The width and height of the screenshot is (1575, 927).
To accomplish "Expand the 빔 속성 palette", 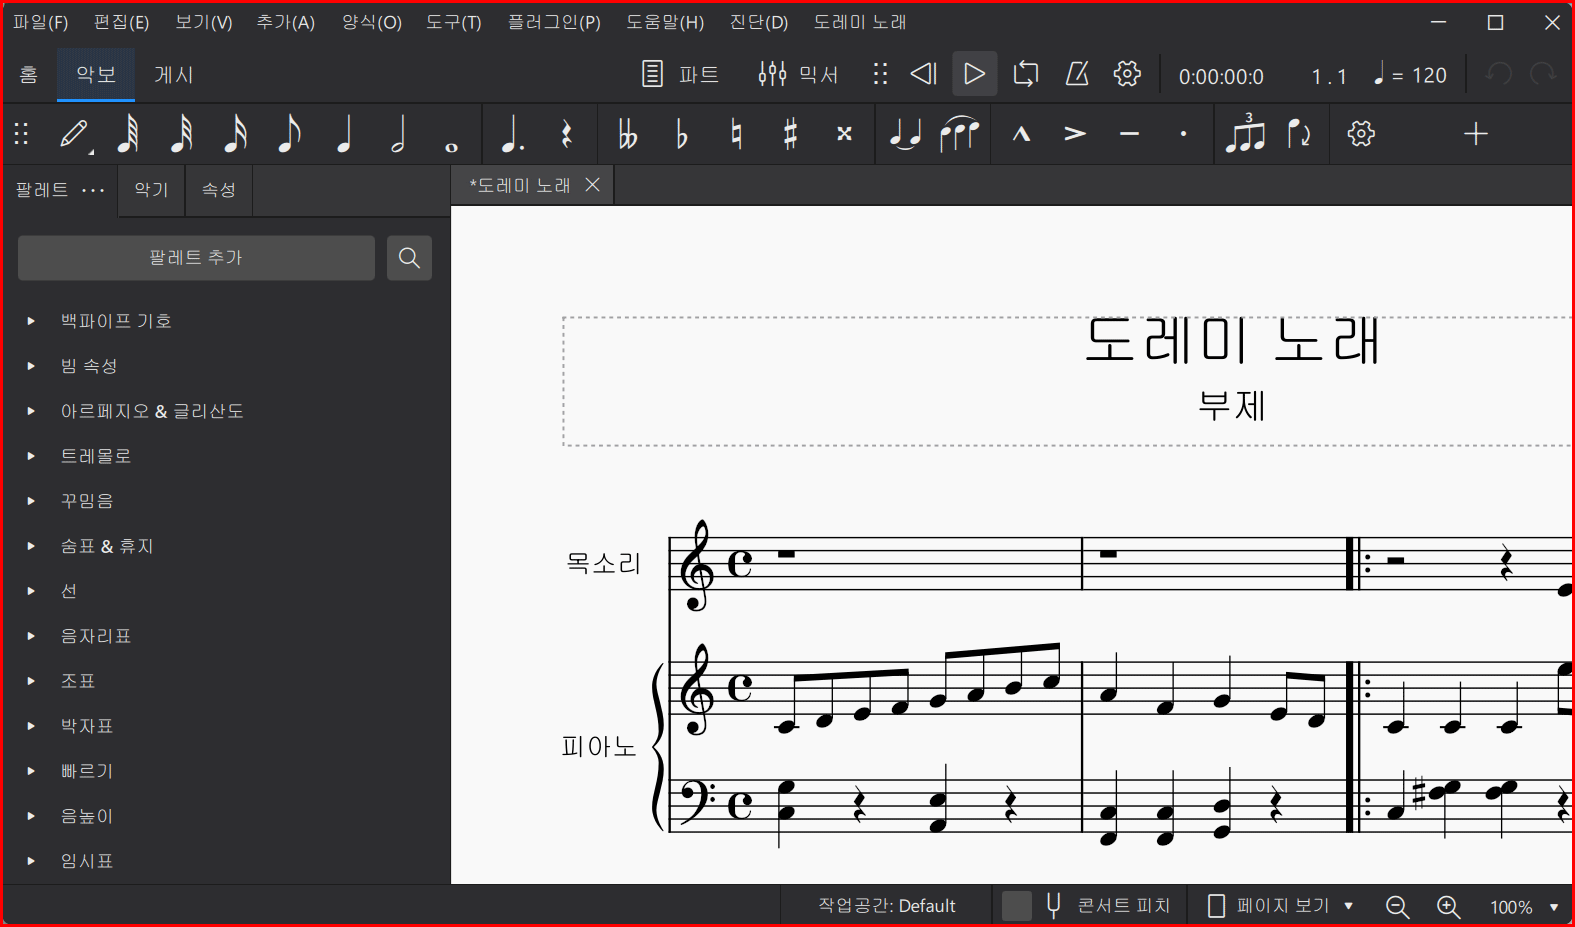I will point(31,366).
